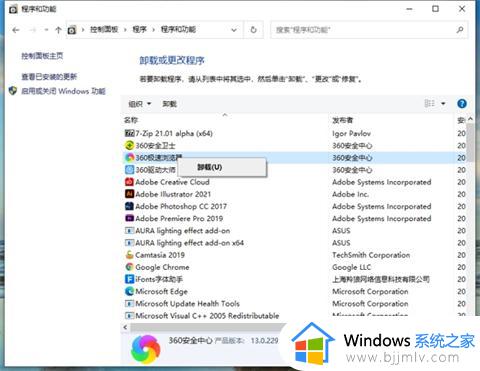Click the AURA lighting effect add-on x64 icon
Viewport: 480px width, 371px height.
tap(129, 243)
